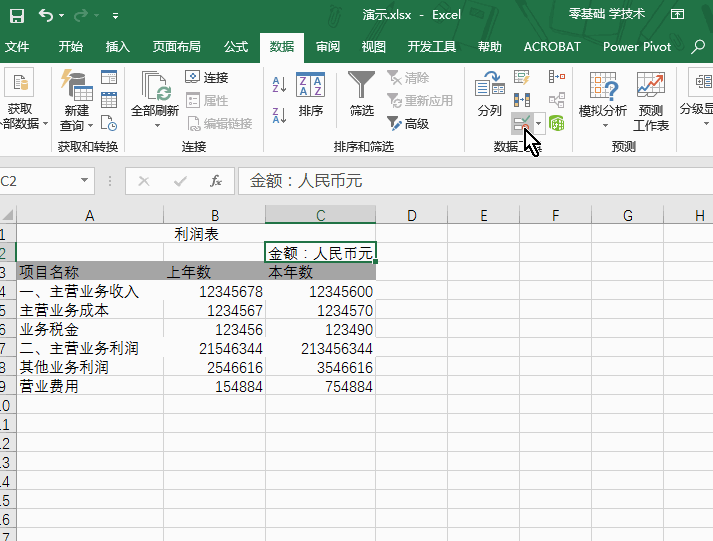Screen dimensions: 713x541
Task: Open the undo history dropdown arrow
Action: [61, 16]
